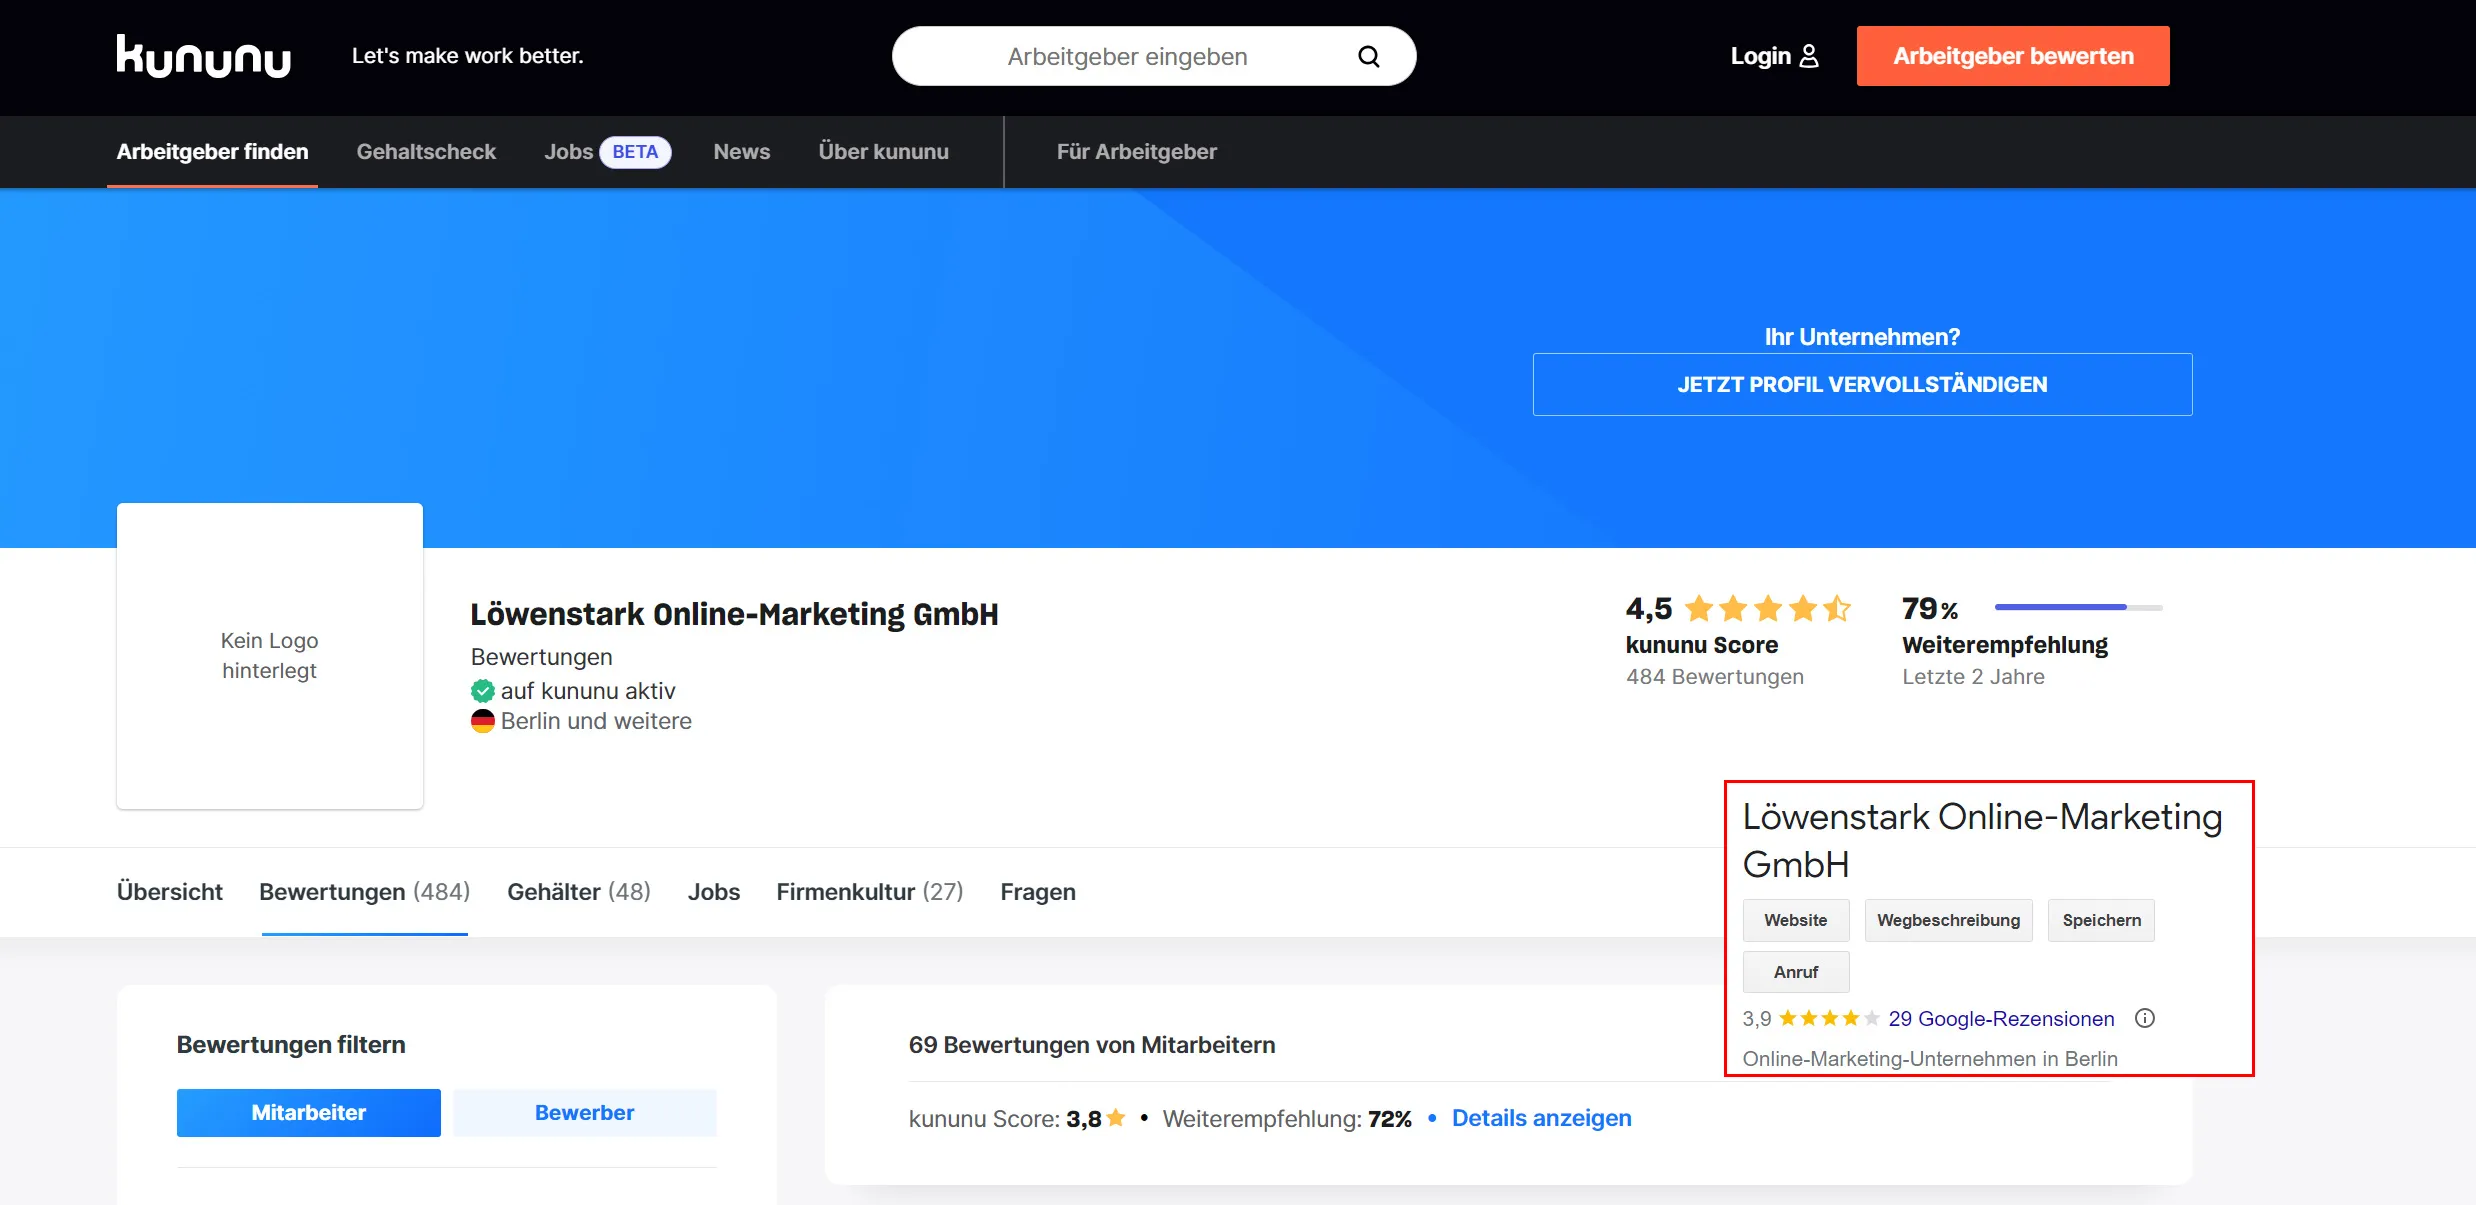Click Online-Marketing-Unternehmen in Berlin text

pos(1930,1059)
